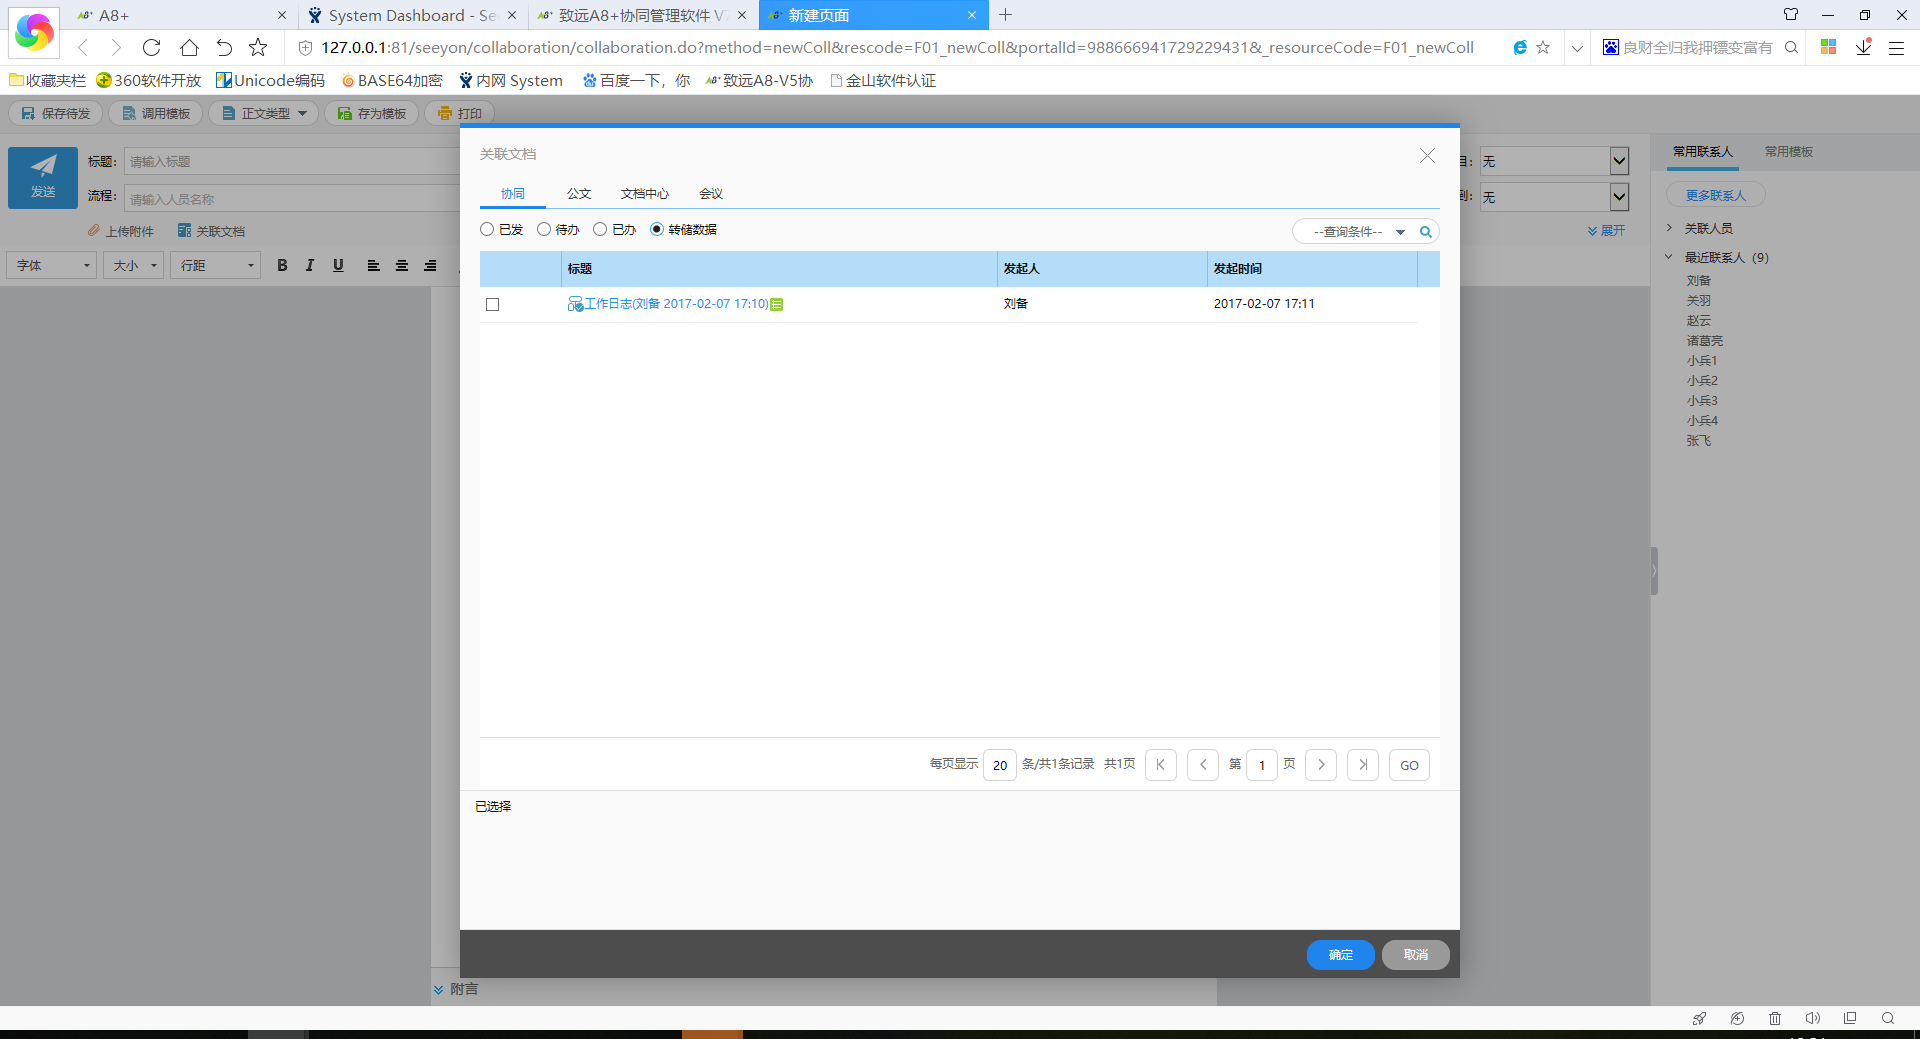Click the GO pagination button
The width and height of the screenshot is (1920, 1039).
(x=1409, y=765)
